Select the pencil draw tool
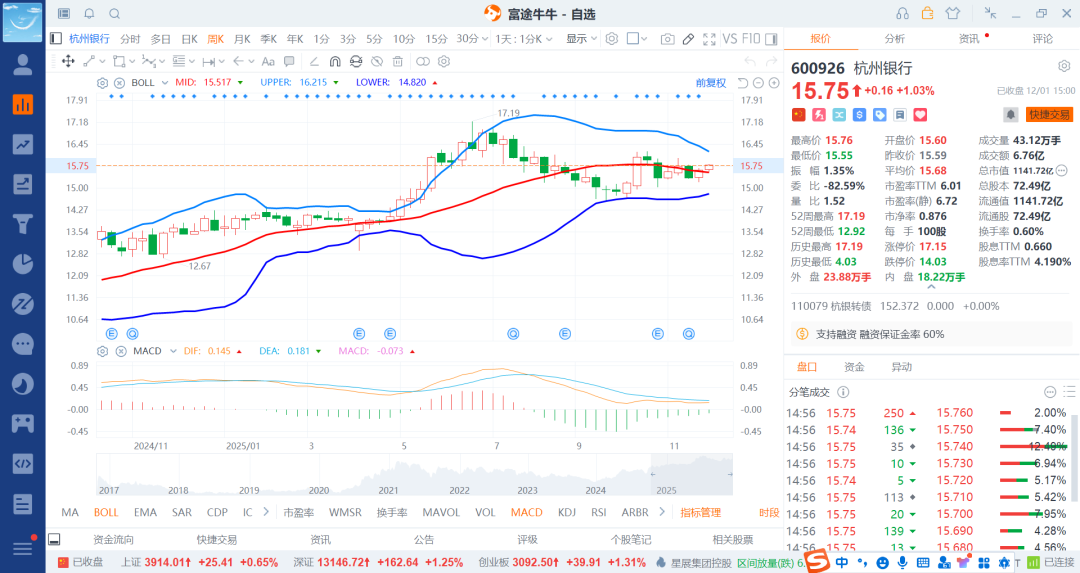1080x573 pixels. tap(688, 39)
